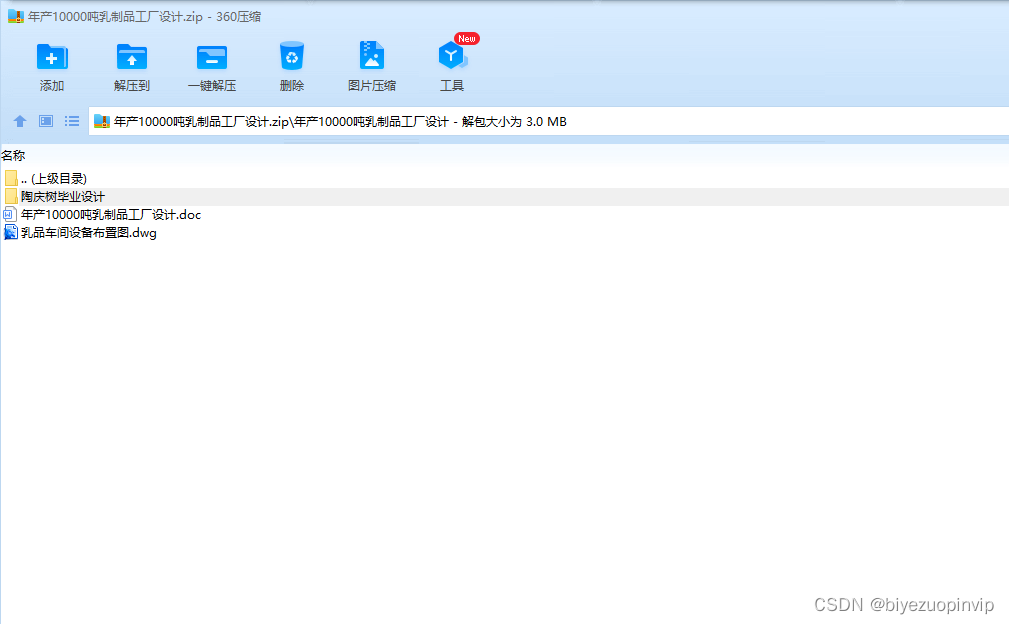This screenshot has height=624, width=1009.
Task: Click the archive icon in path bar
Action: coord(102,121)
